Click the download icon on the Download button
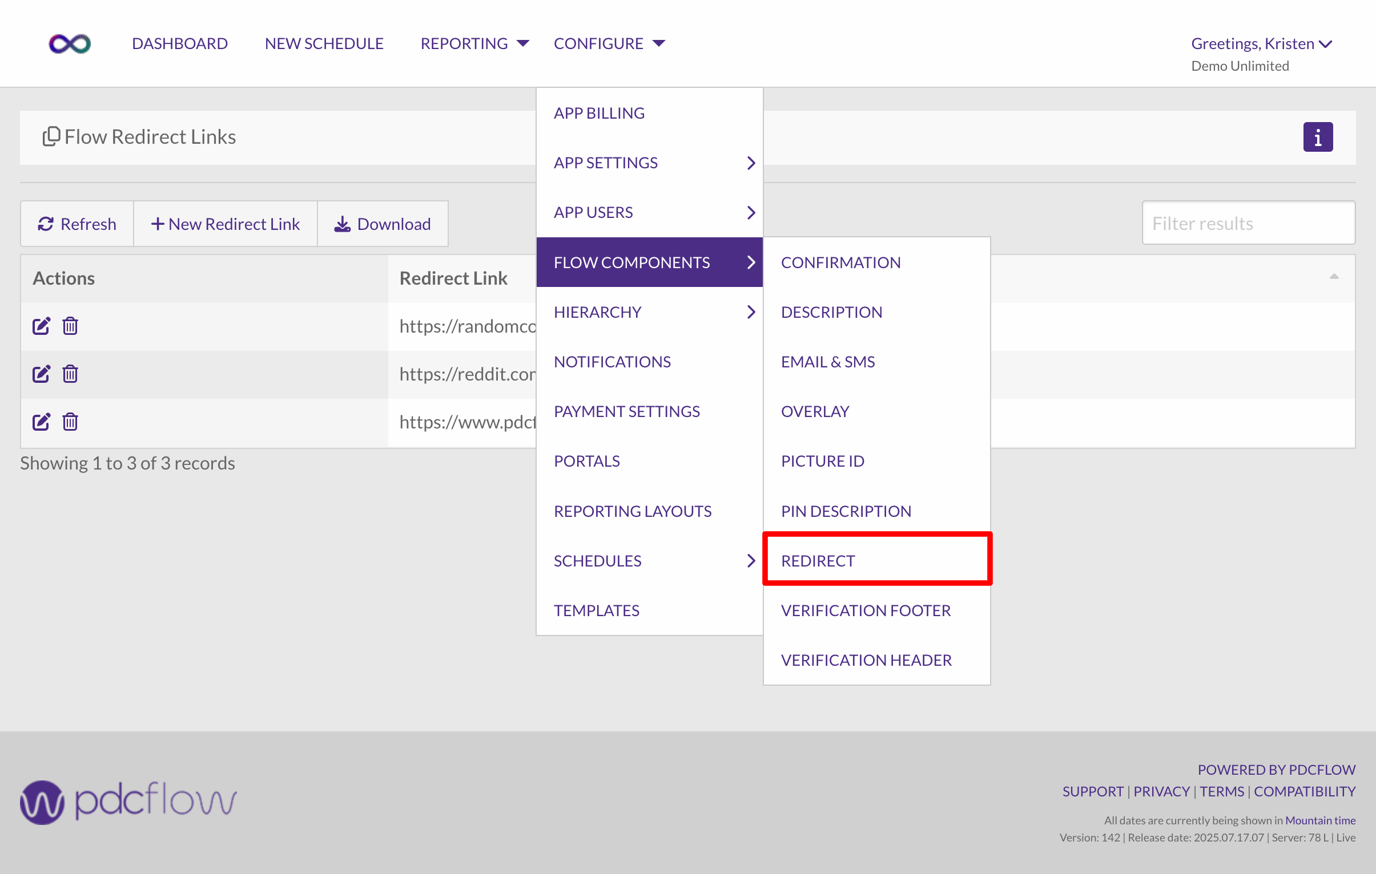Screen dimensions: 1376x874 point(344,223)
